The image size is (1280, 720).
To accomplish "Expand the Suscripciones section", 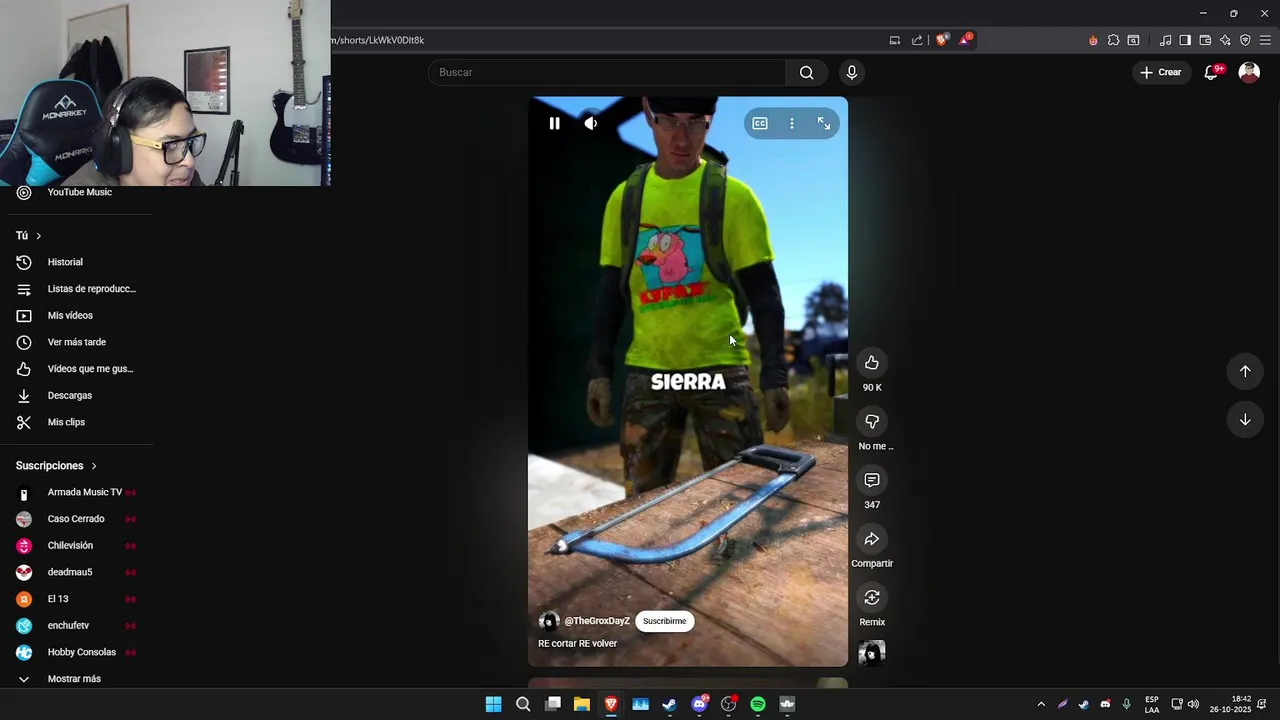I will [x=56, y=466].
